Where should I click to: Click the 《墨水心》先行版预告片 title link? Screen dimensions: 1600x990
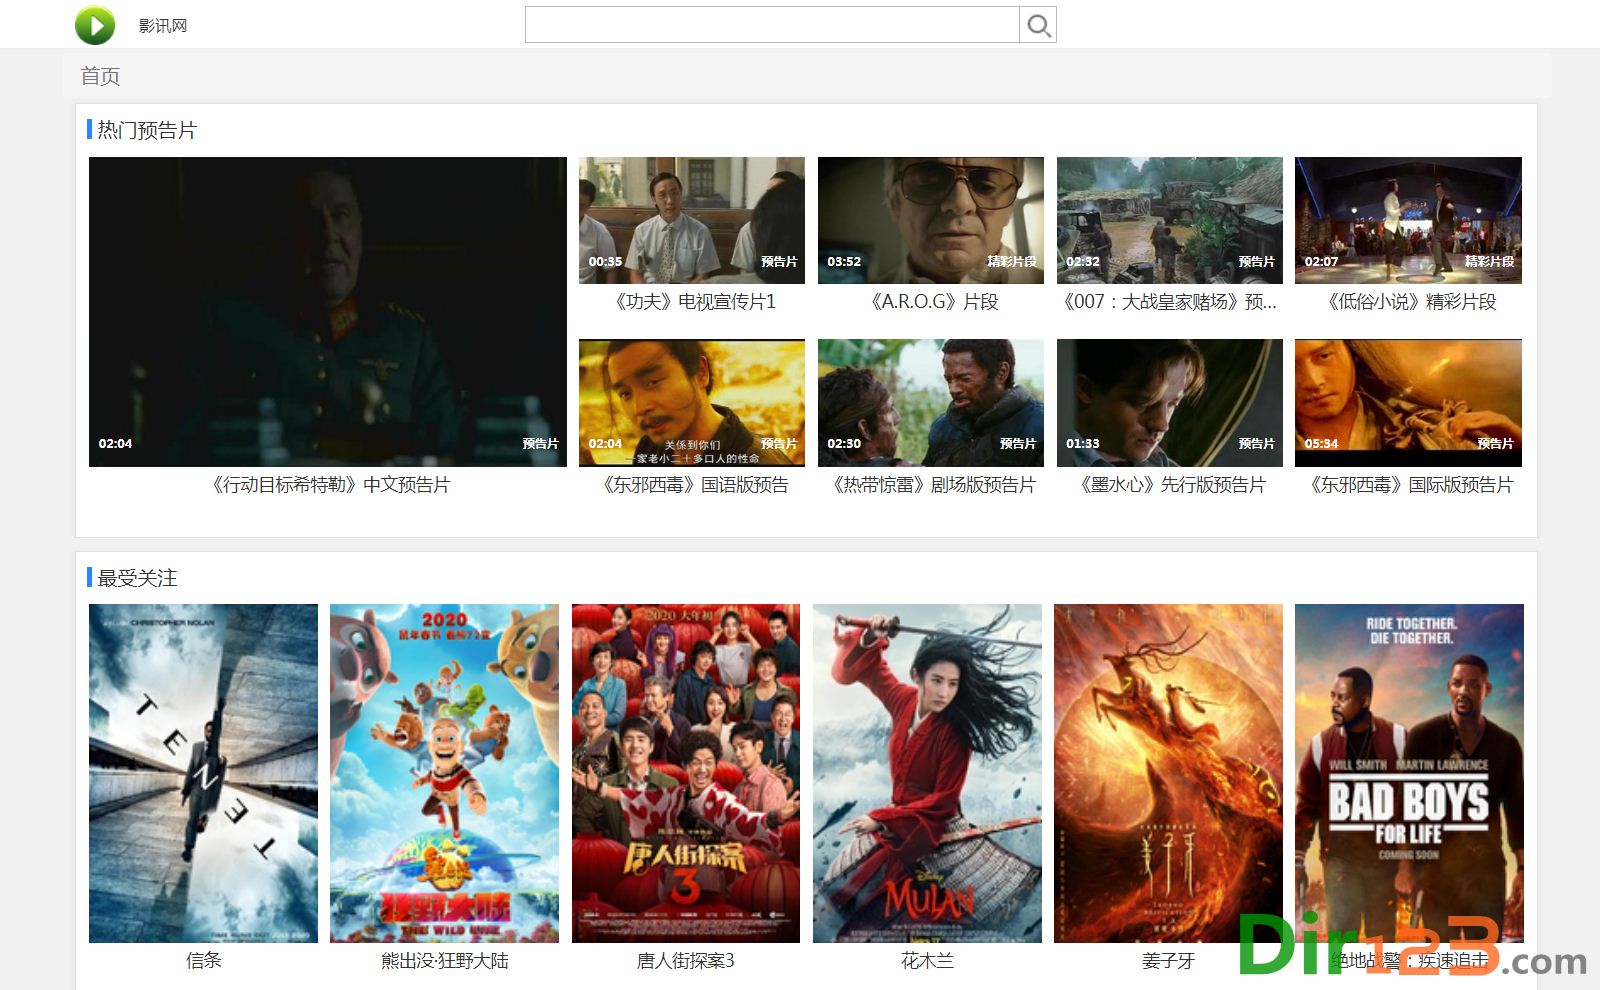click(1172, 485)
